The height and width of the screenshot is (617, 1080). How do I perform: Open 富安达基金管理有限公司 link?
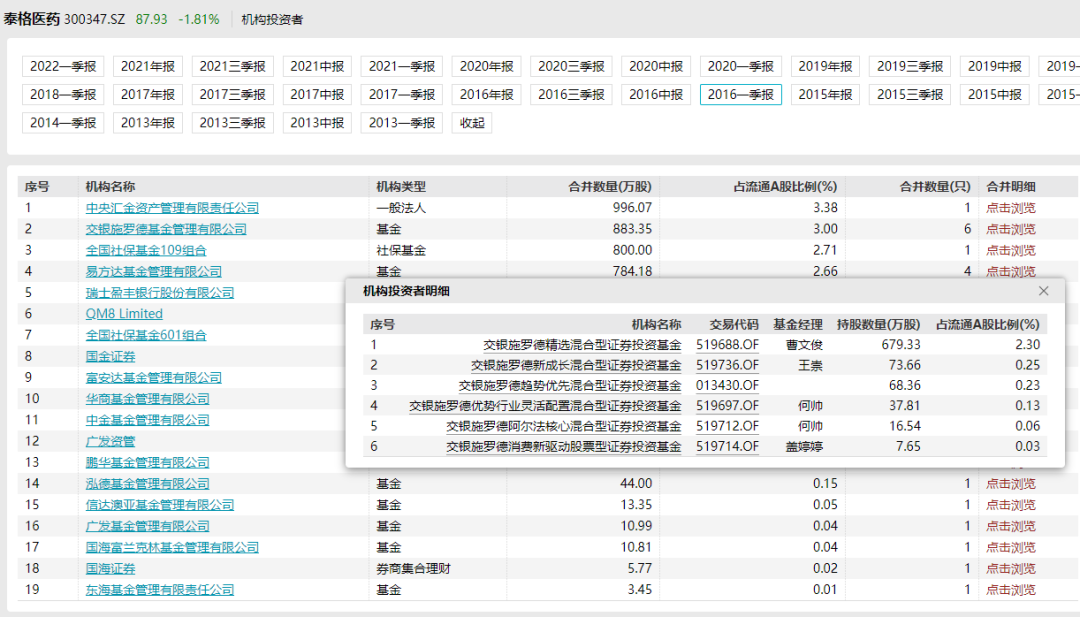point(154,377)
